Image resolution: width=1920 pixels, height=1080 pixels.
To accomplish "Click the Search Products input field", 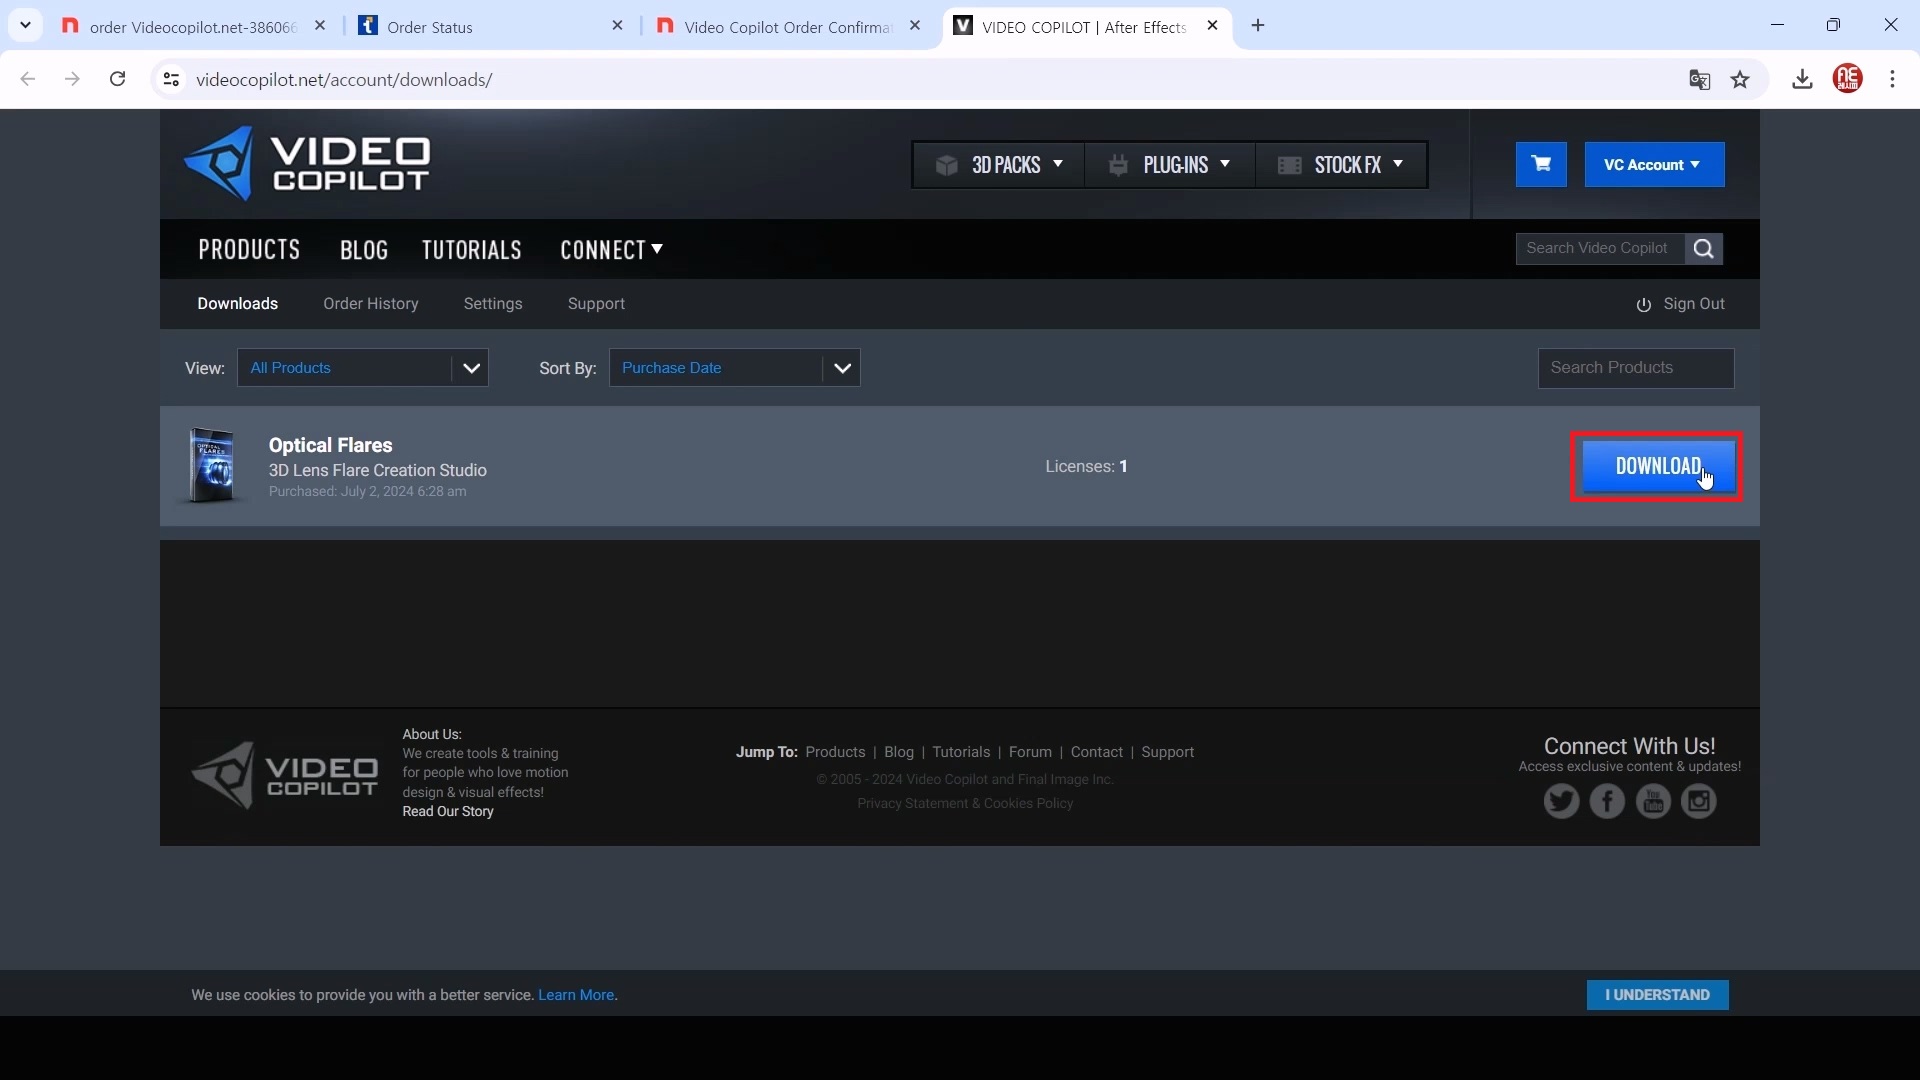I will tap(1635, 368).
